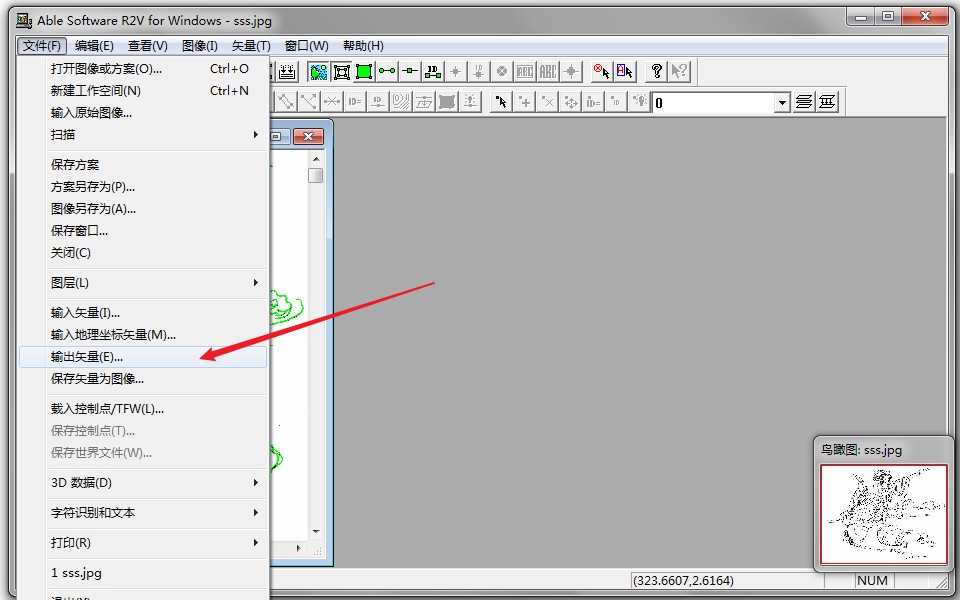Select the green two-node line editing tool
Screen dimensions: 960x600
point(387,71)
